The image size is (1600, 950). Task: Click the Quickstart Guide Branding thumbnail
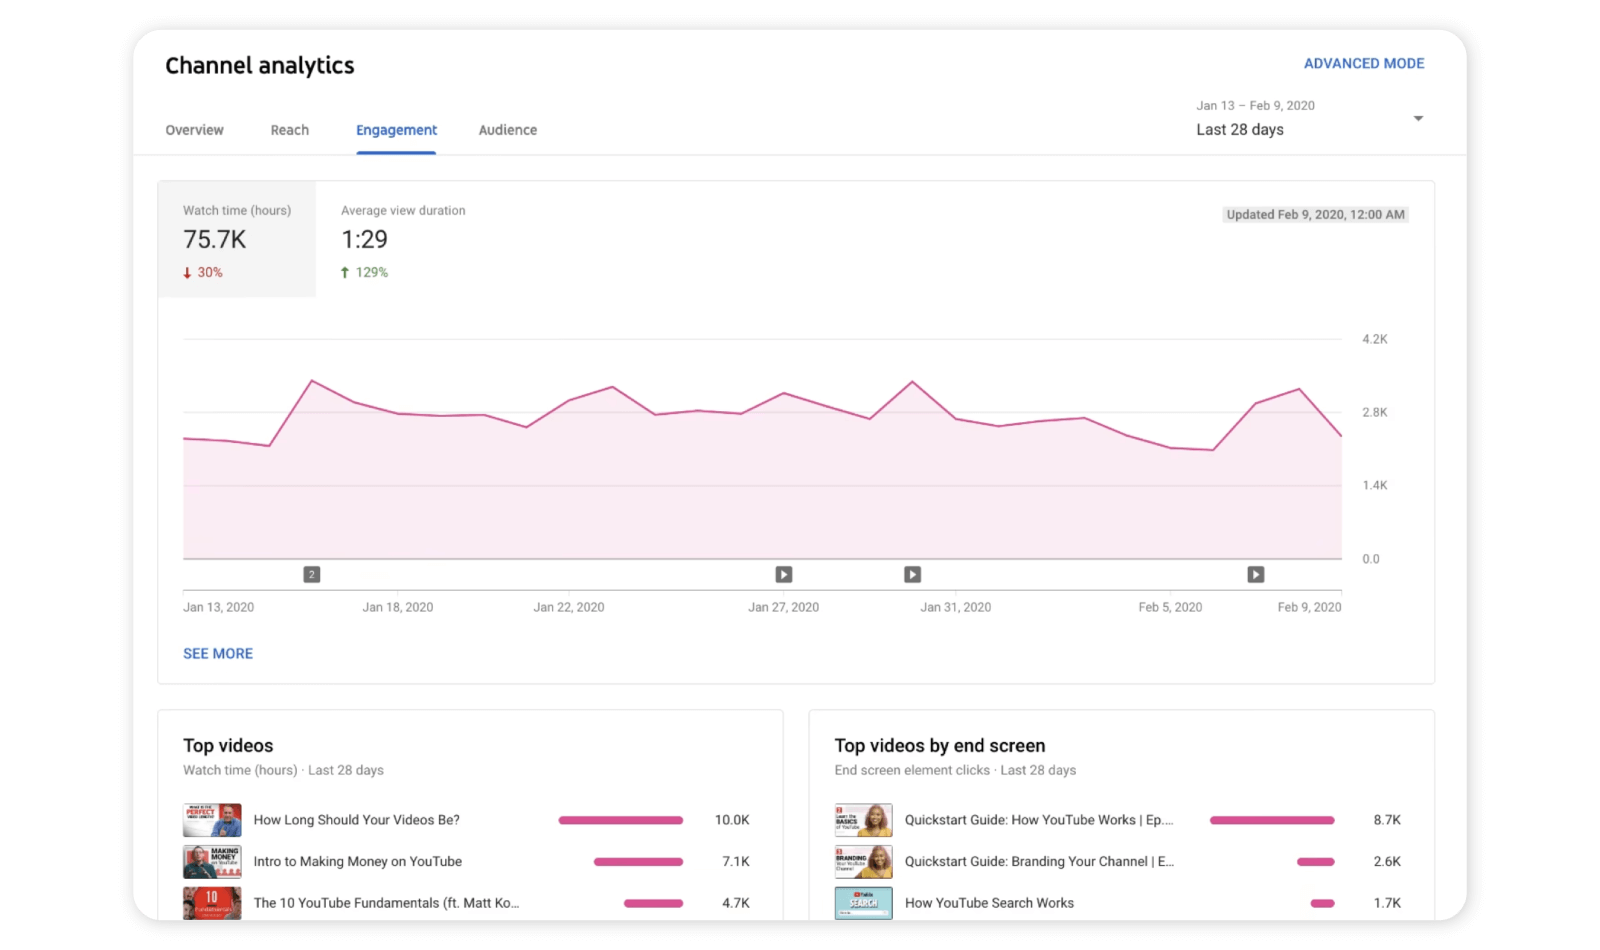coord(862,861)
